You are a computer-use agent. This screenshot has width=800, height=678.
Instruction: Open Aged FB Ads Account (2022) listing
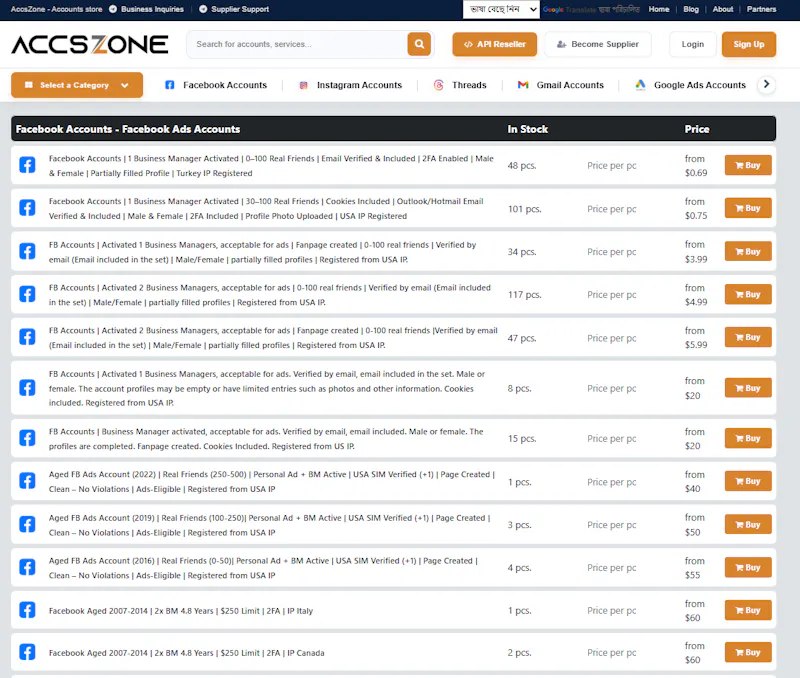coord(271,482)
